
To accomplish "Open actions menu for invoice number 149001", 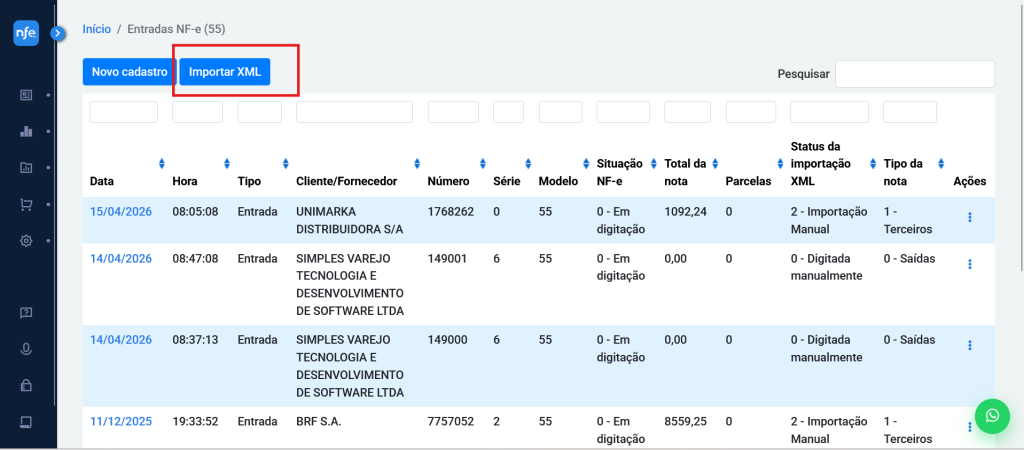I will coord(969,264).
